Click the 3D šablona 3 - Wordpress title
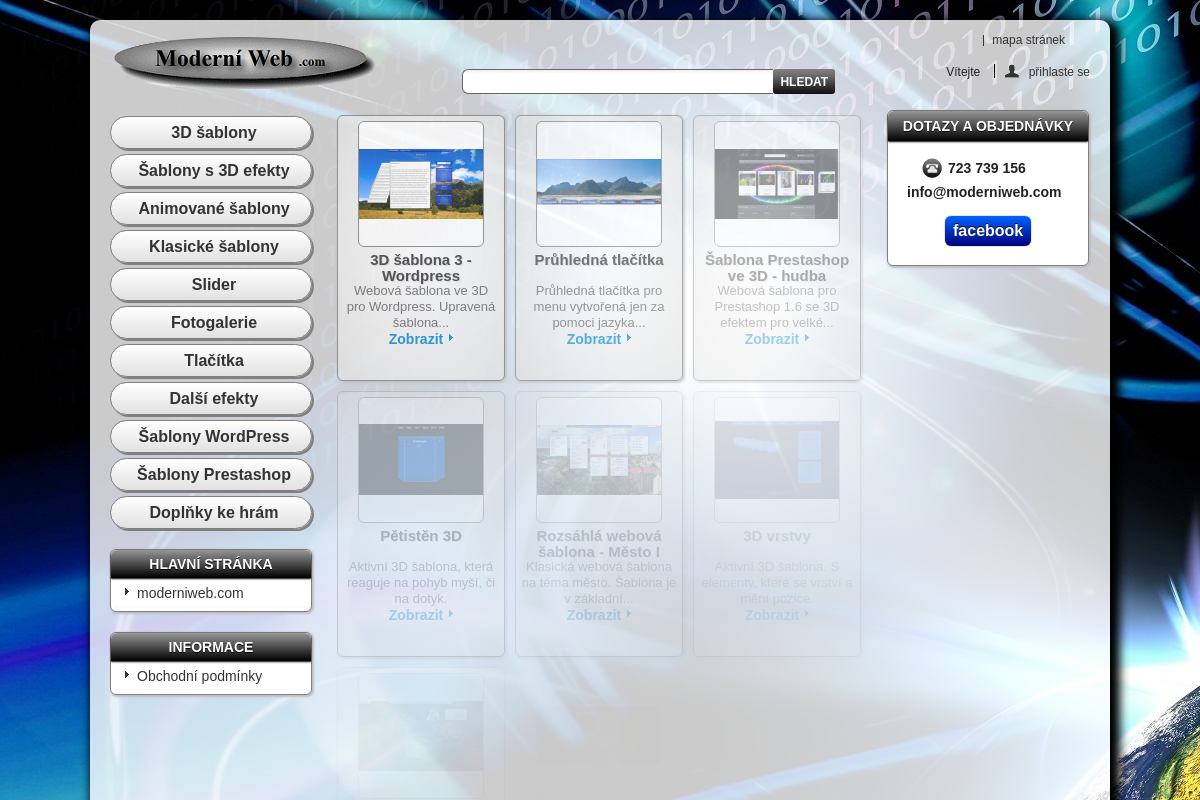 pyautogui.click(x=421, y=268)
